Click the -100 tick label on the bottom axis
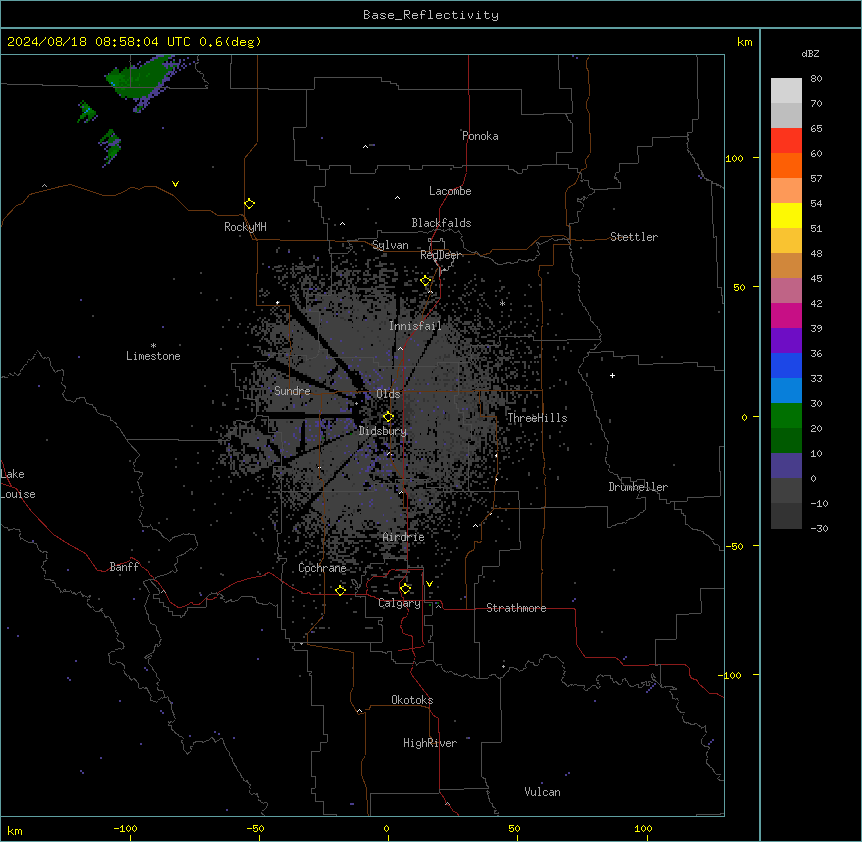Viewport: 862px width, 842px height. tap(125, 828)
